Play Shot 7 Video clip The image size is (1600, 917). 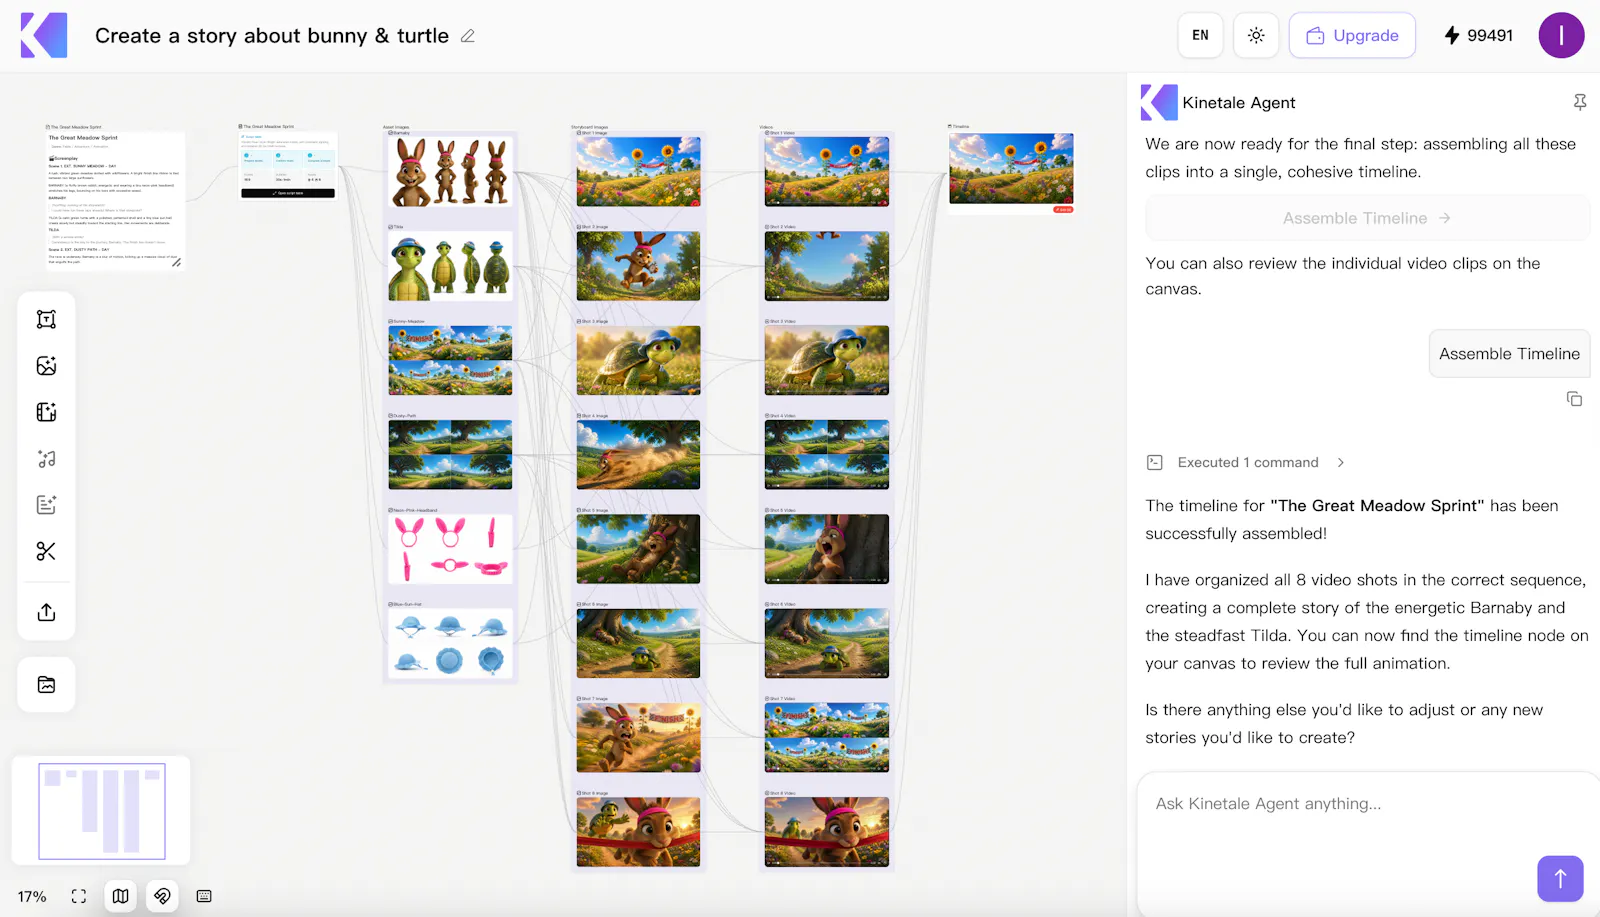827,737
